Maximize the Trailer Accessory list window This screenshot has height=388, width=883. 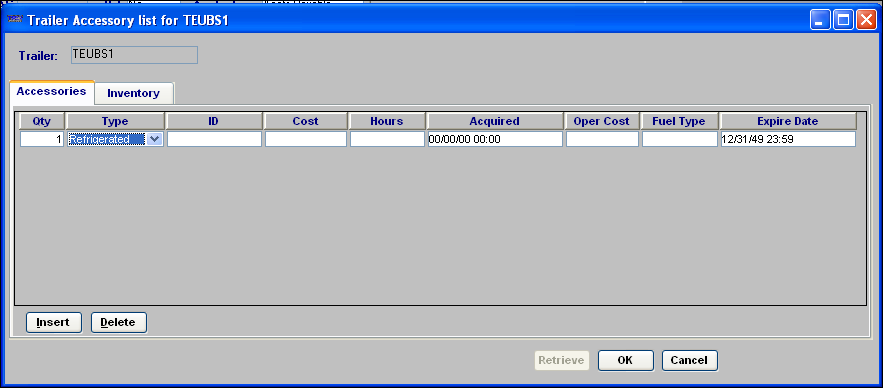pyautogui.click(x=843, y=21)
